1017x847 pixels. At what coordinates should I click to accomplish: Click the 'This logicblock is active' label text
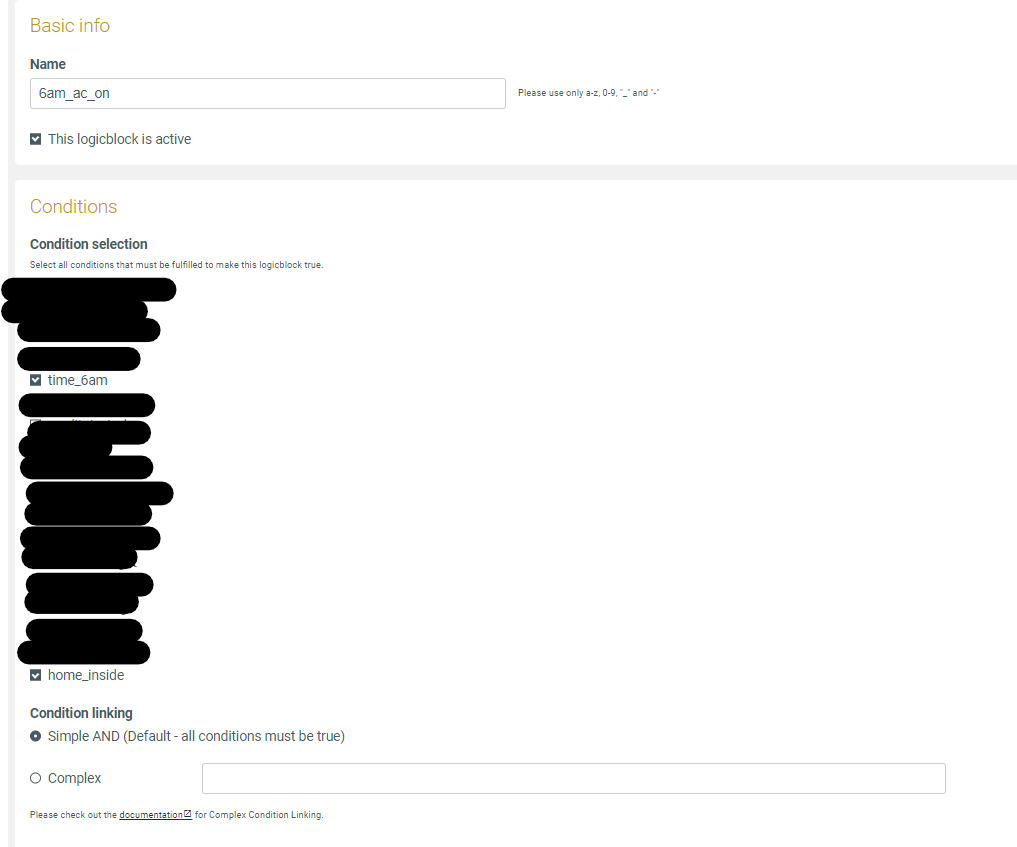119,139
